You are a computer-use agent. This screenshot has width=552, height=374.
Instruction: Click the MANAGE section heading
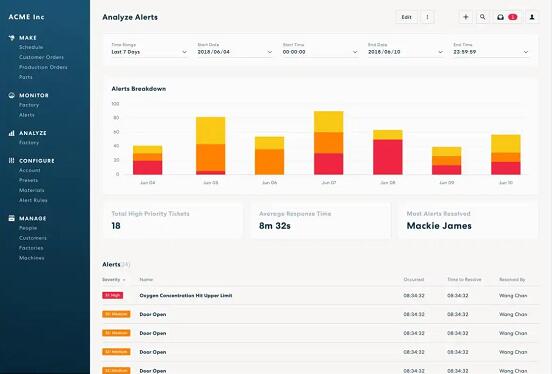pos(32,218)
